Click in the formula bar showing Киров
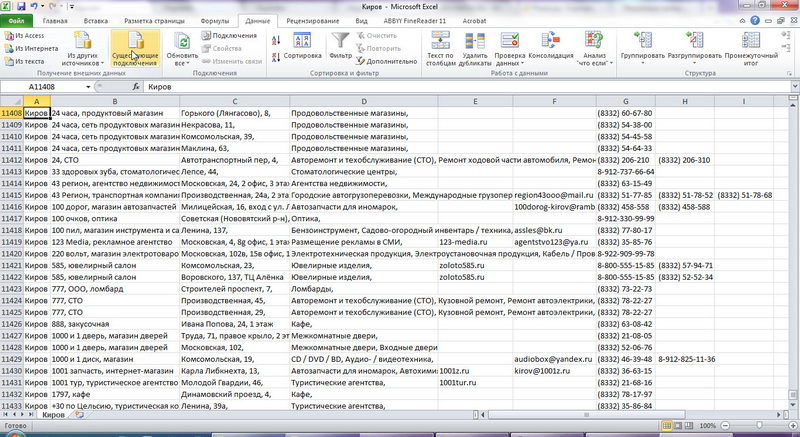Viewport: 800px width, 437px height. click(x=467, y=87)
